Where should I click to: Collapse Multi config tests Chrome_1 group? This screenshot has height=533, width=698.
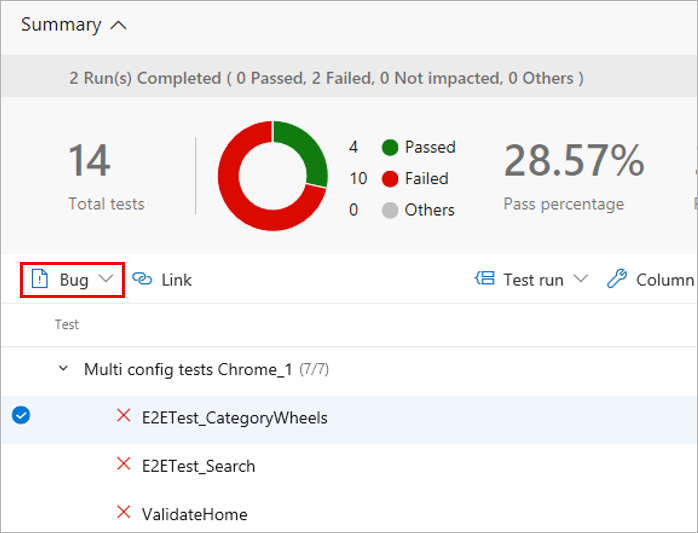point(64,369)
